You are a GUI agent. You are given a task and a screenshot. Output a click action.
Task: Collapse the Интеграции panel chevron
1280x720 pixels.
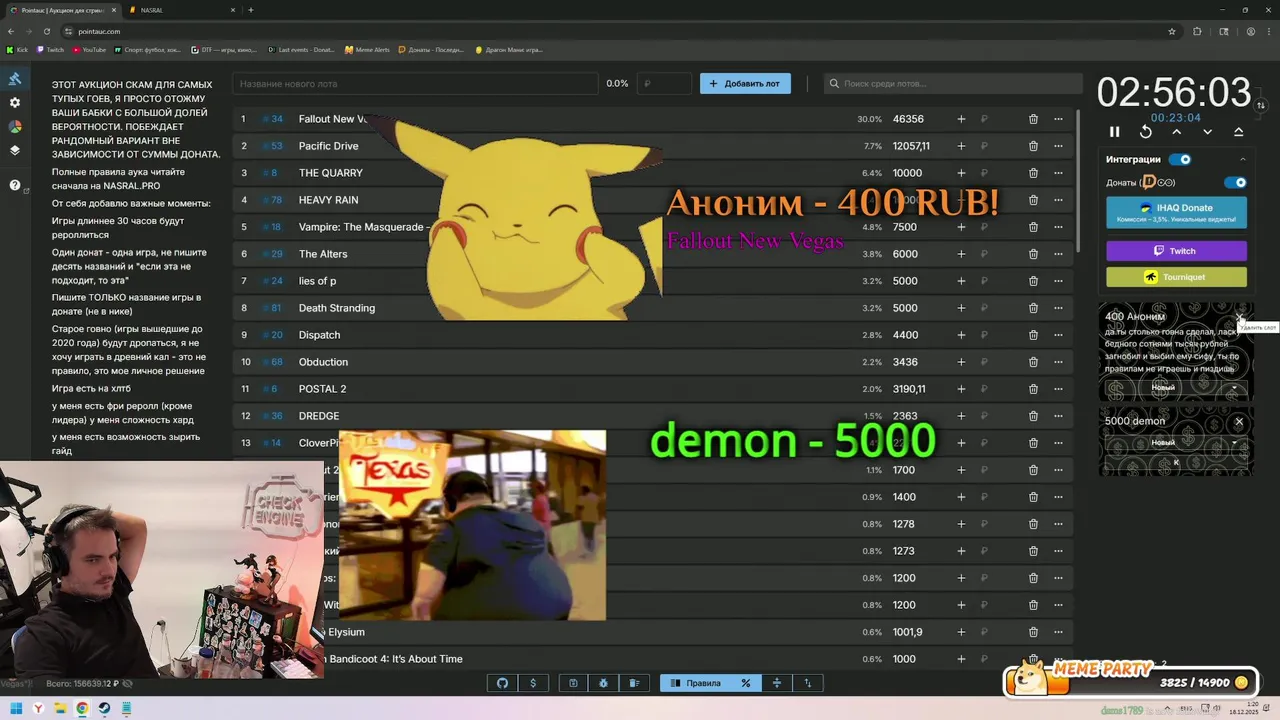pos(1243,159)
